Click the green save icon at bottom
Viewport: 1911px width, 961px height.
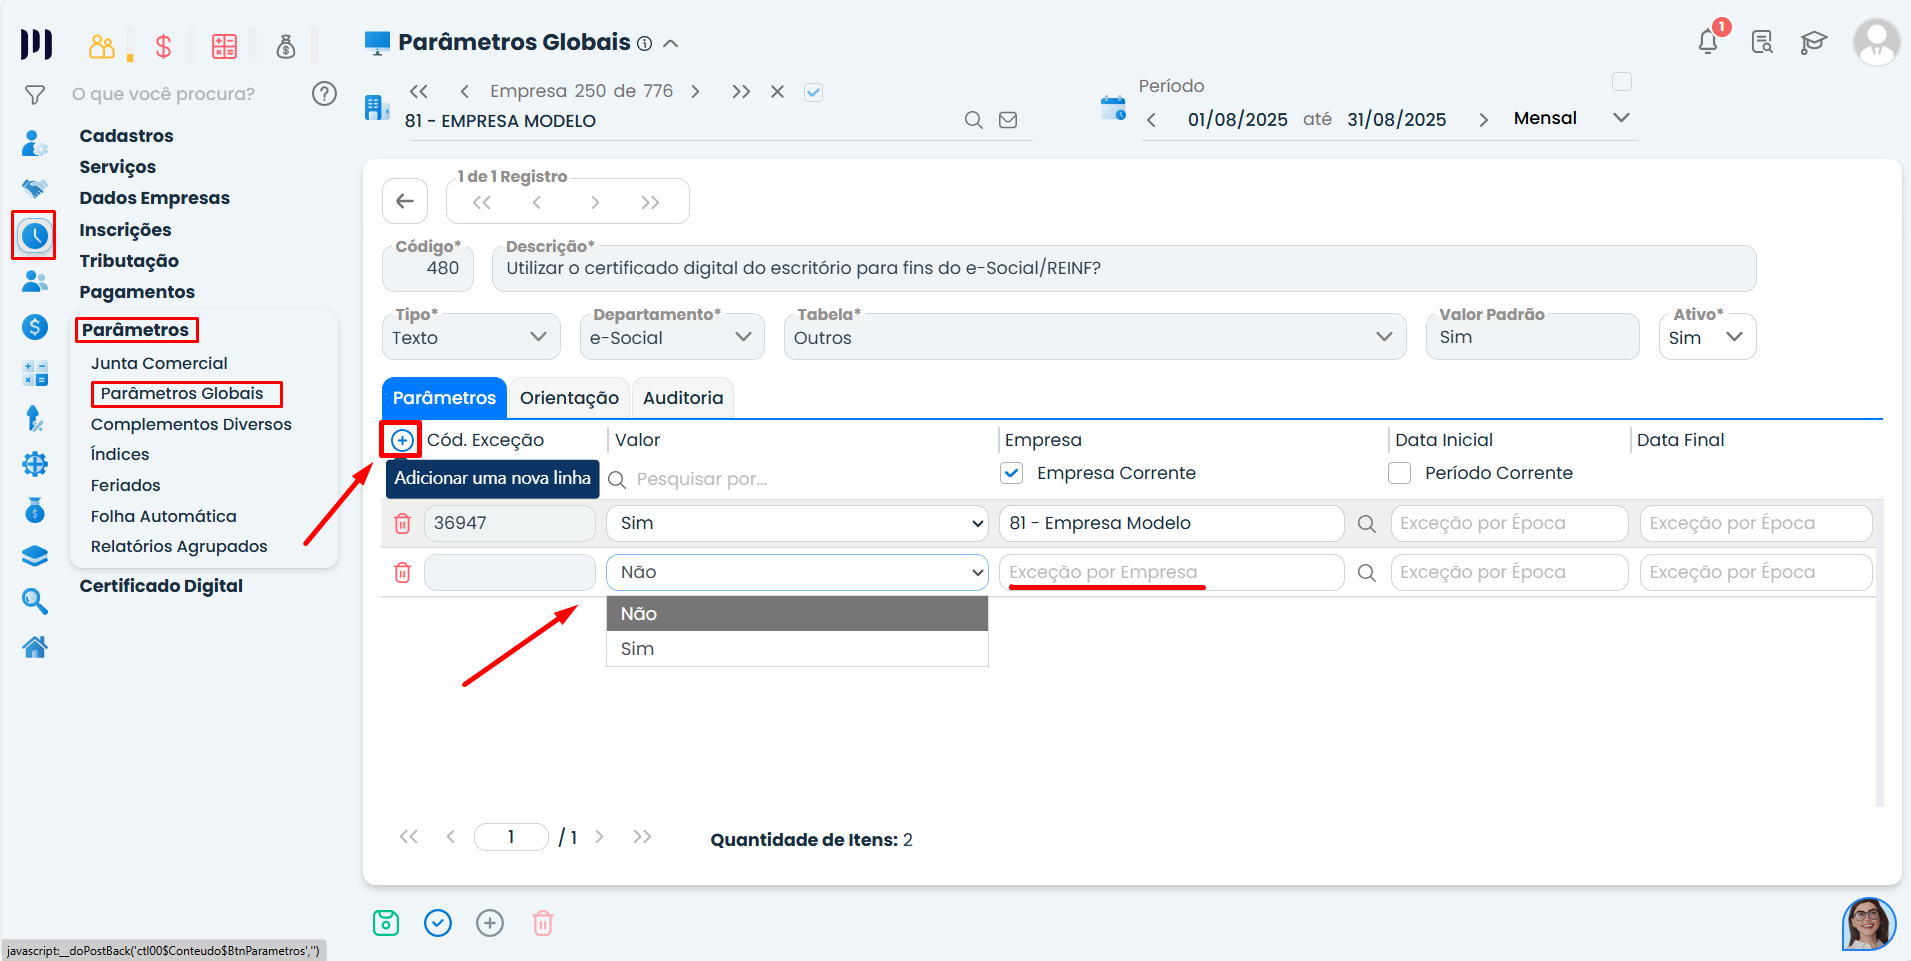point(386,923)
